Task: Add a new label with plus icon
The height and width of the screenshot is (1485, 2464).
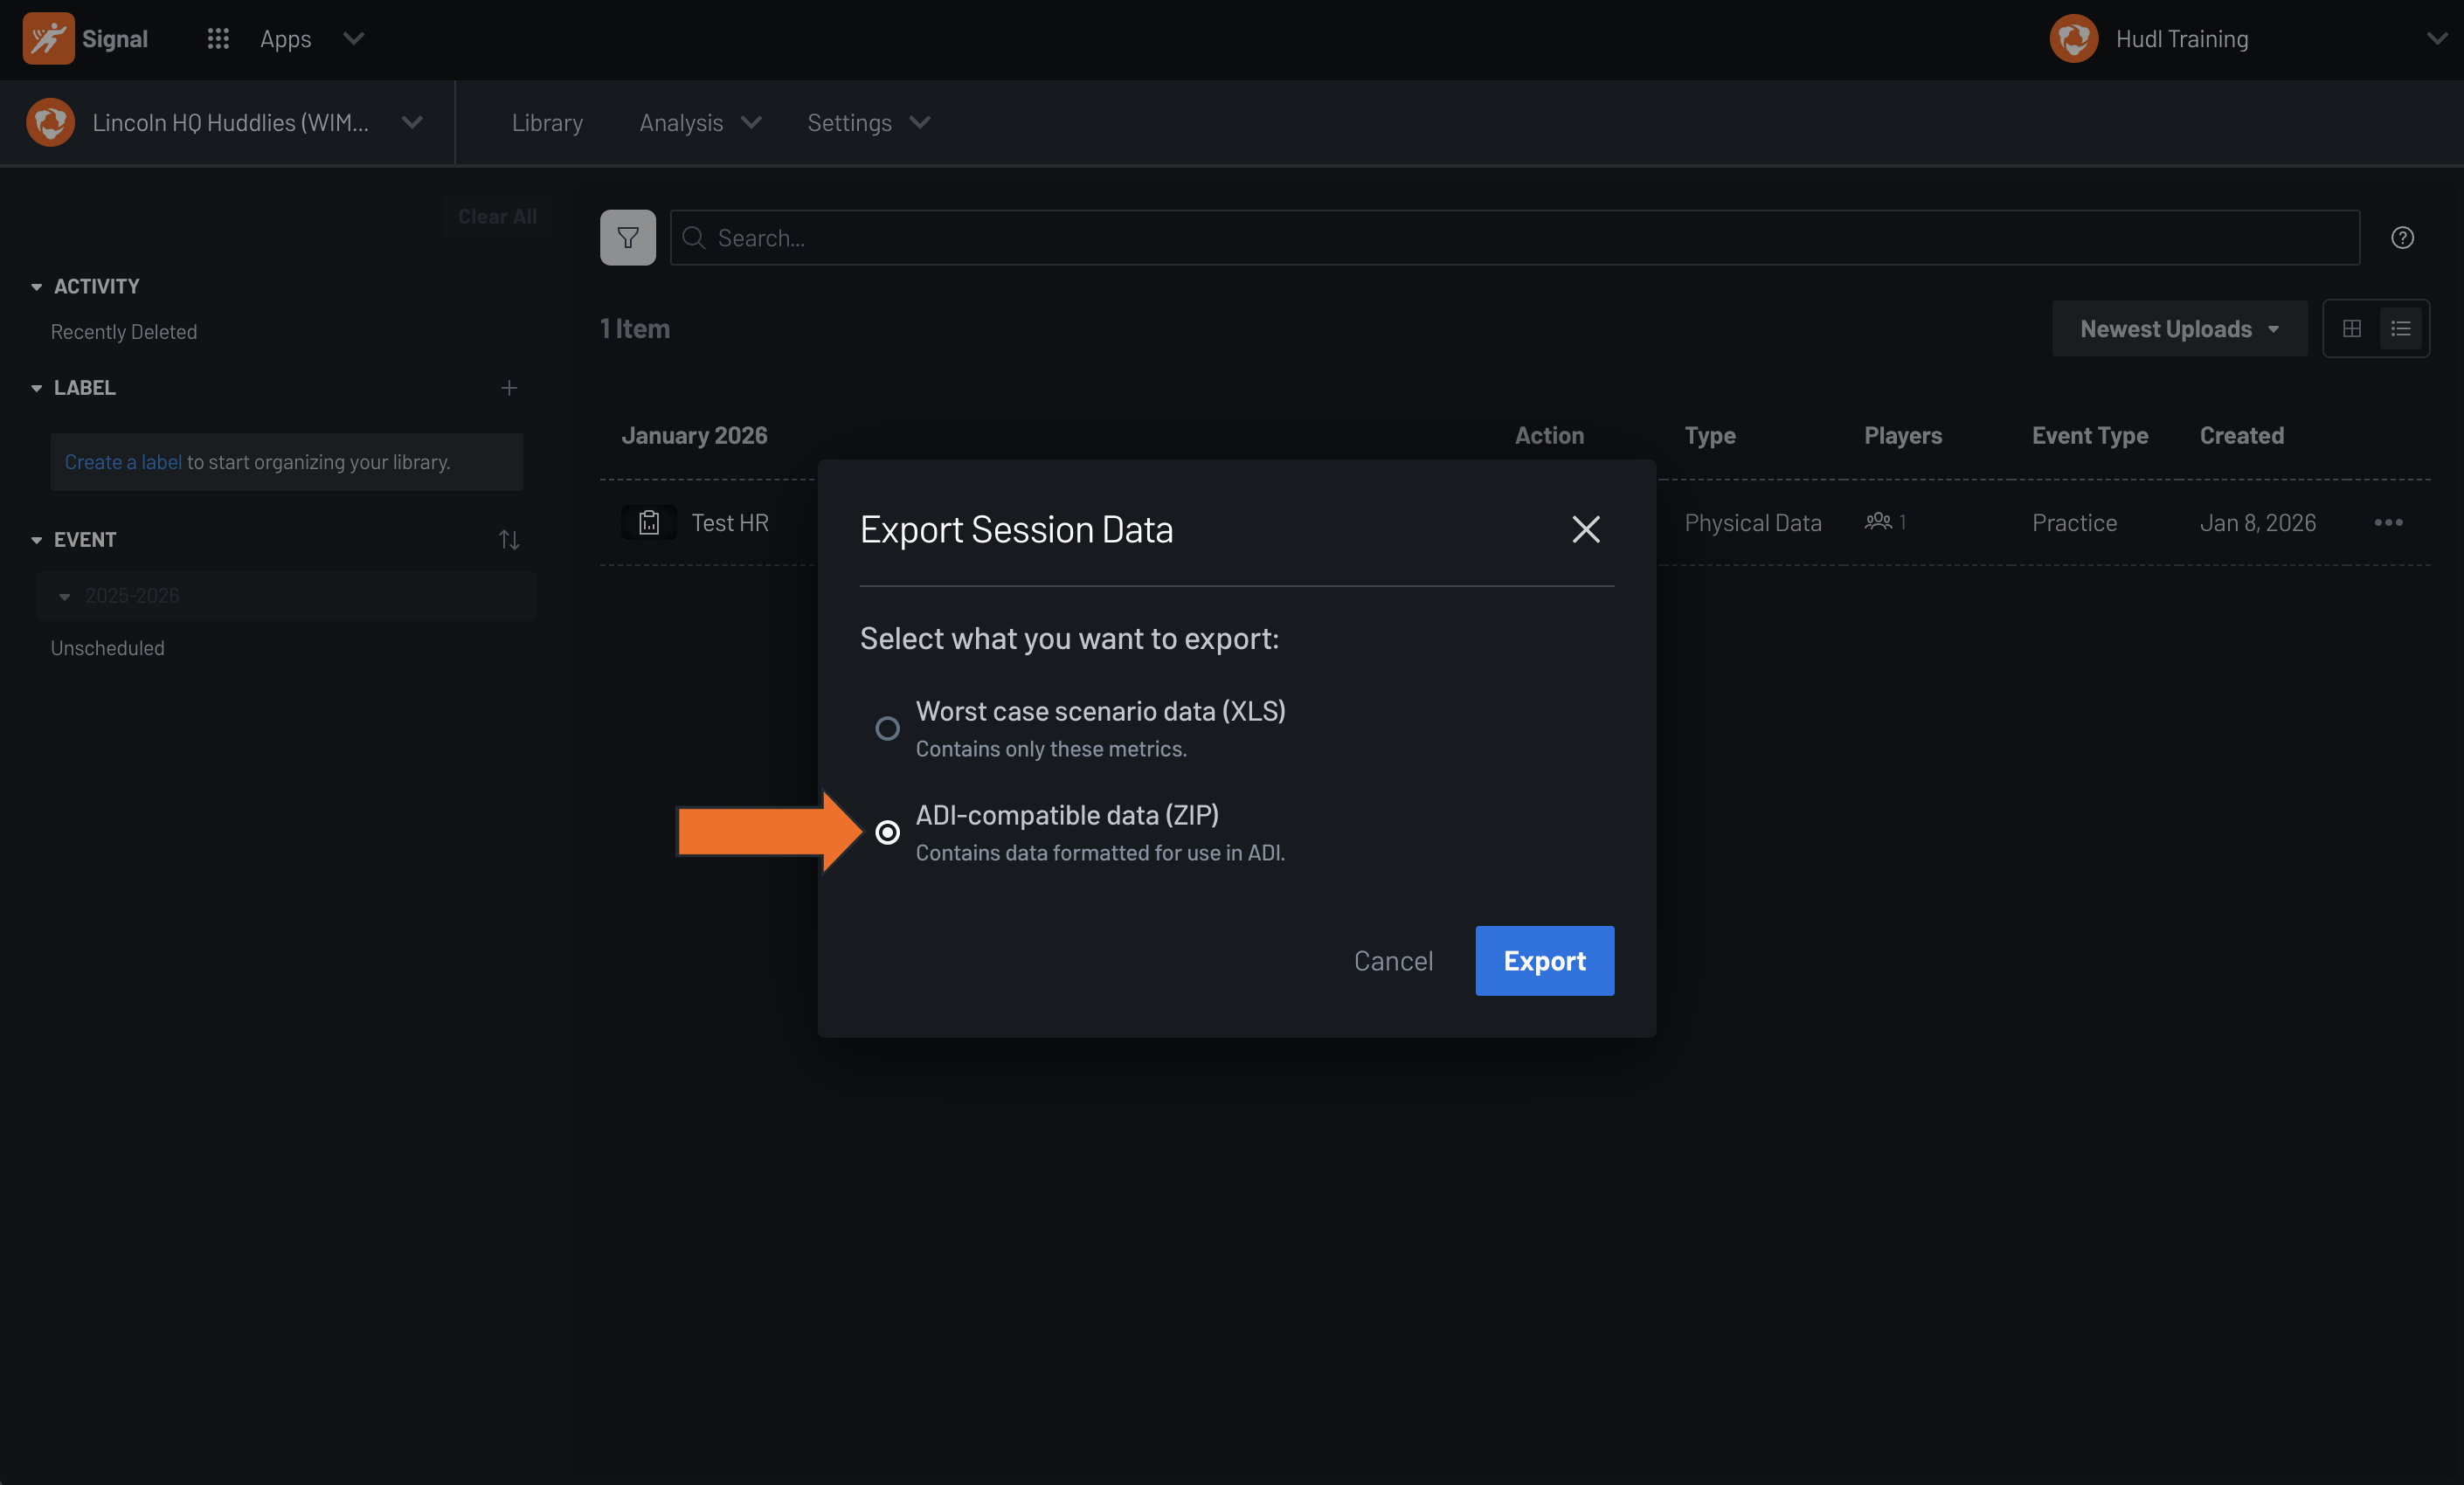Action: (x=509, y=387)
